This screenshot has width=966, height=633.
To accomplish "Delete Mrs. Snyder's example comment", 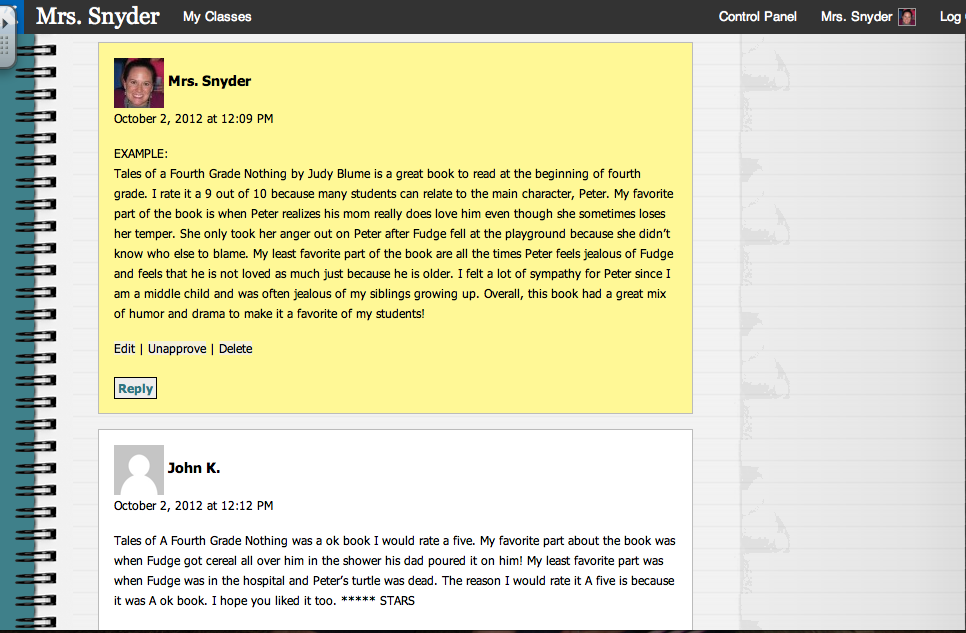I will tap(235, 349).
